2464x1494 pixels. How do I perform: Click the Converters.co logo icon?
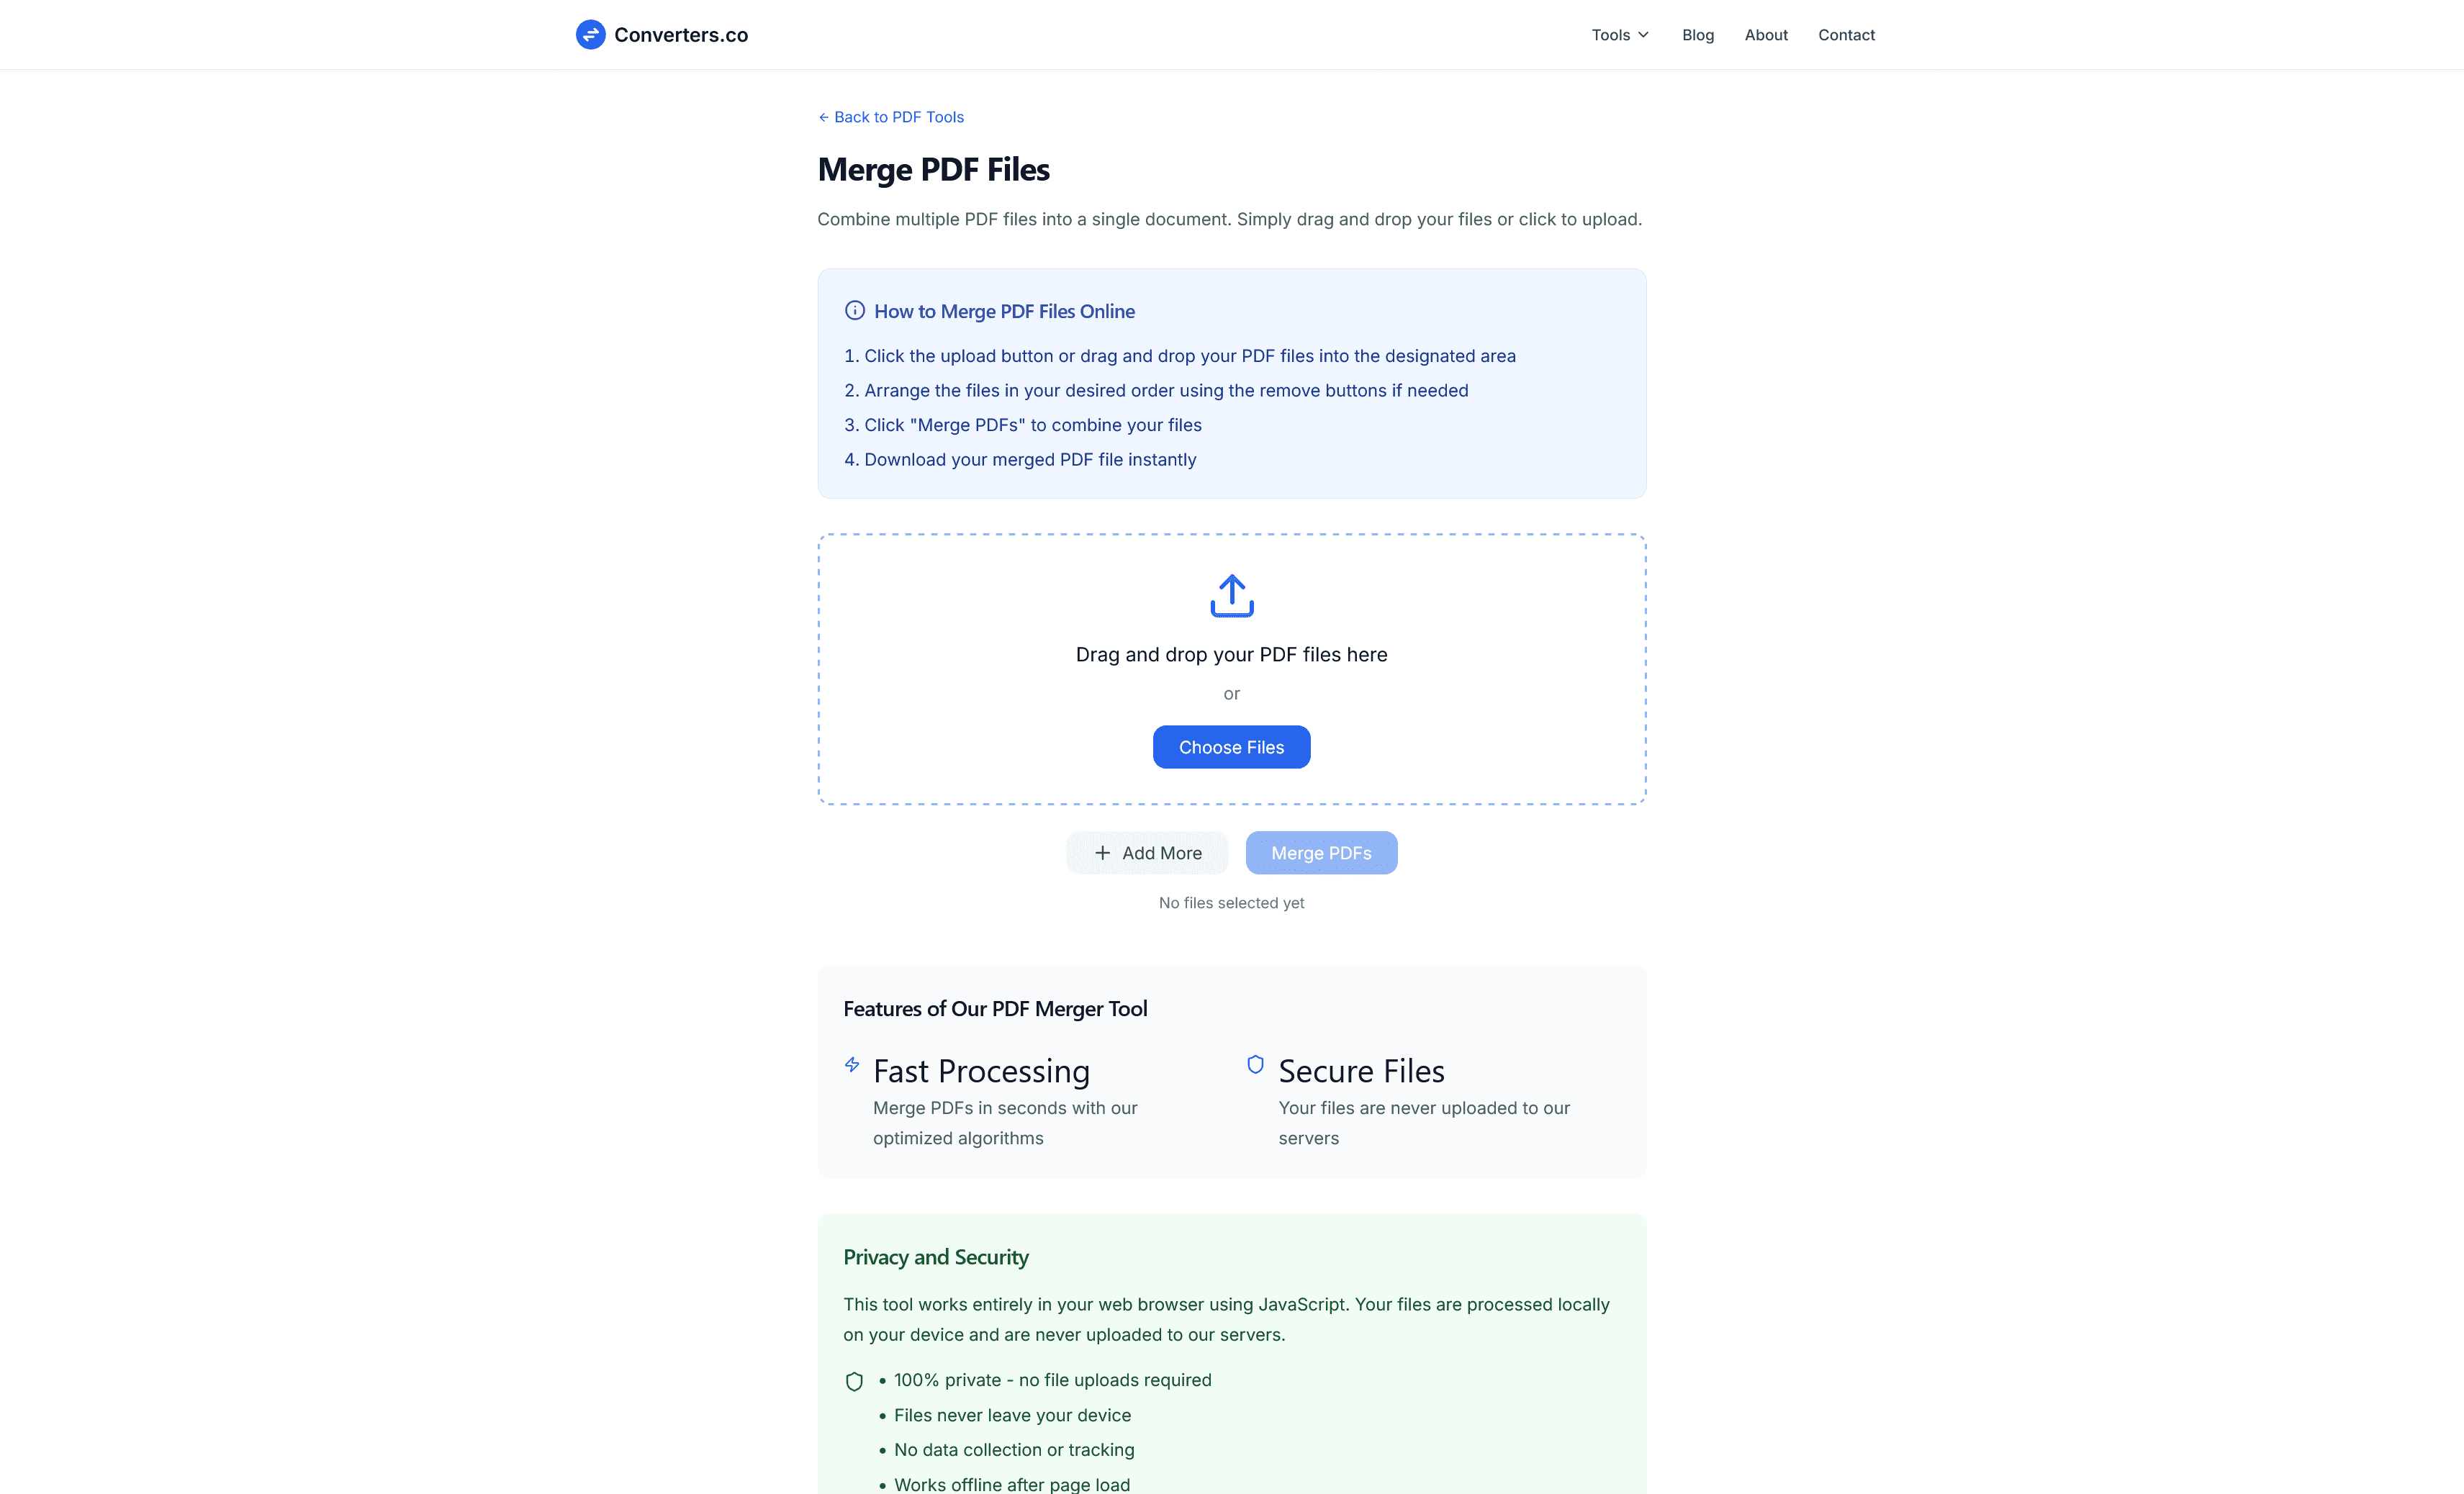coord(590,34)
